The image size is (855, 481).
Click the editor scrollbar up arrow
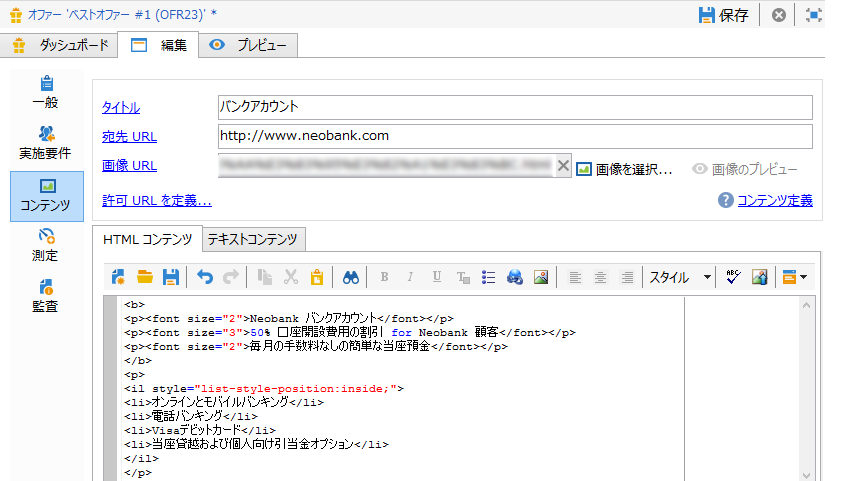[806, 305]
